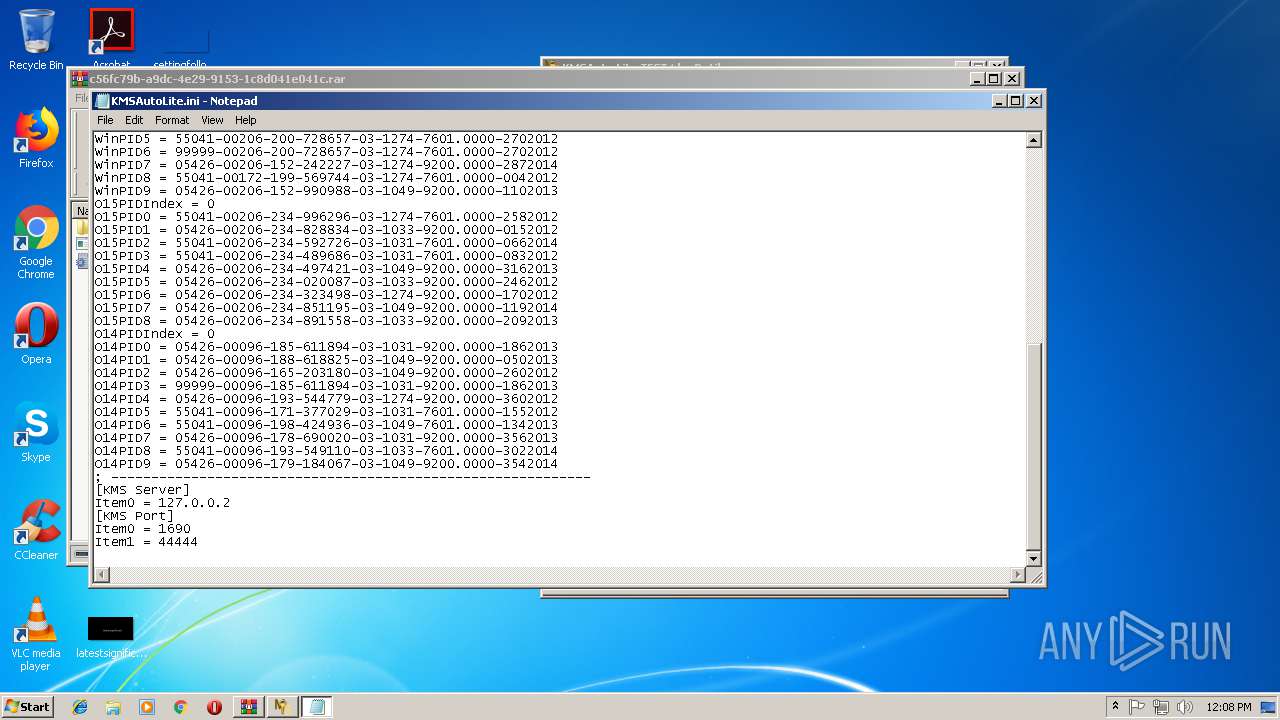The width and height of the screenshot is (1280, 720).
Task: Open volume control tray icon
Action: [x=1184, y=707]
